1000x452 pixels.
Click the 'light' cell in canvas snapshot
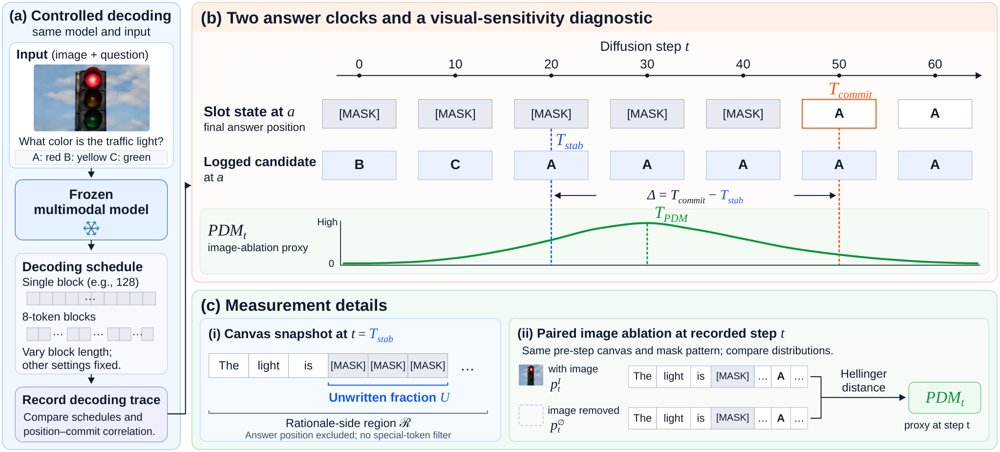point(268,365)
